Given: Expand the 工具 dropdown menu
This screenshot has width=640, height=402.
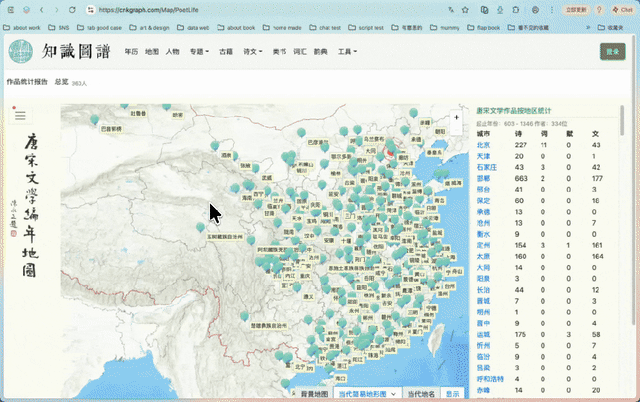Looking at the screenshot, I should (x=347, y=51).
